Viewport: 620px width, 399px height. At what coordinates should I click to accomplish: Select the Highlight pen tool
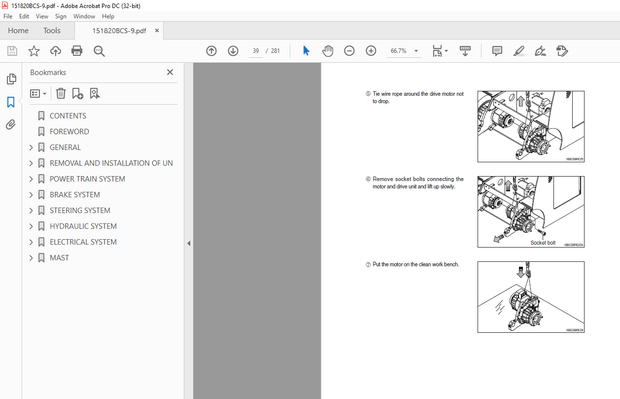point(519,51)
